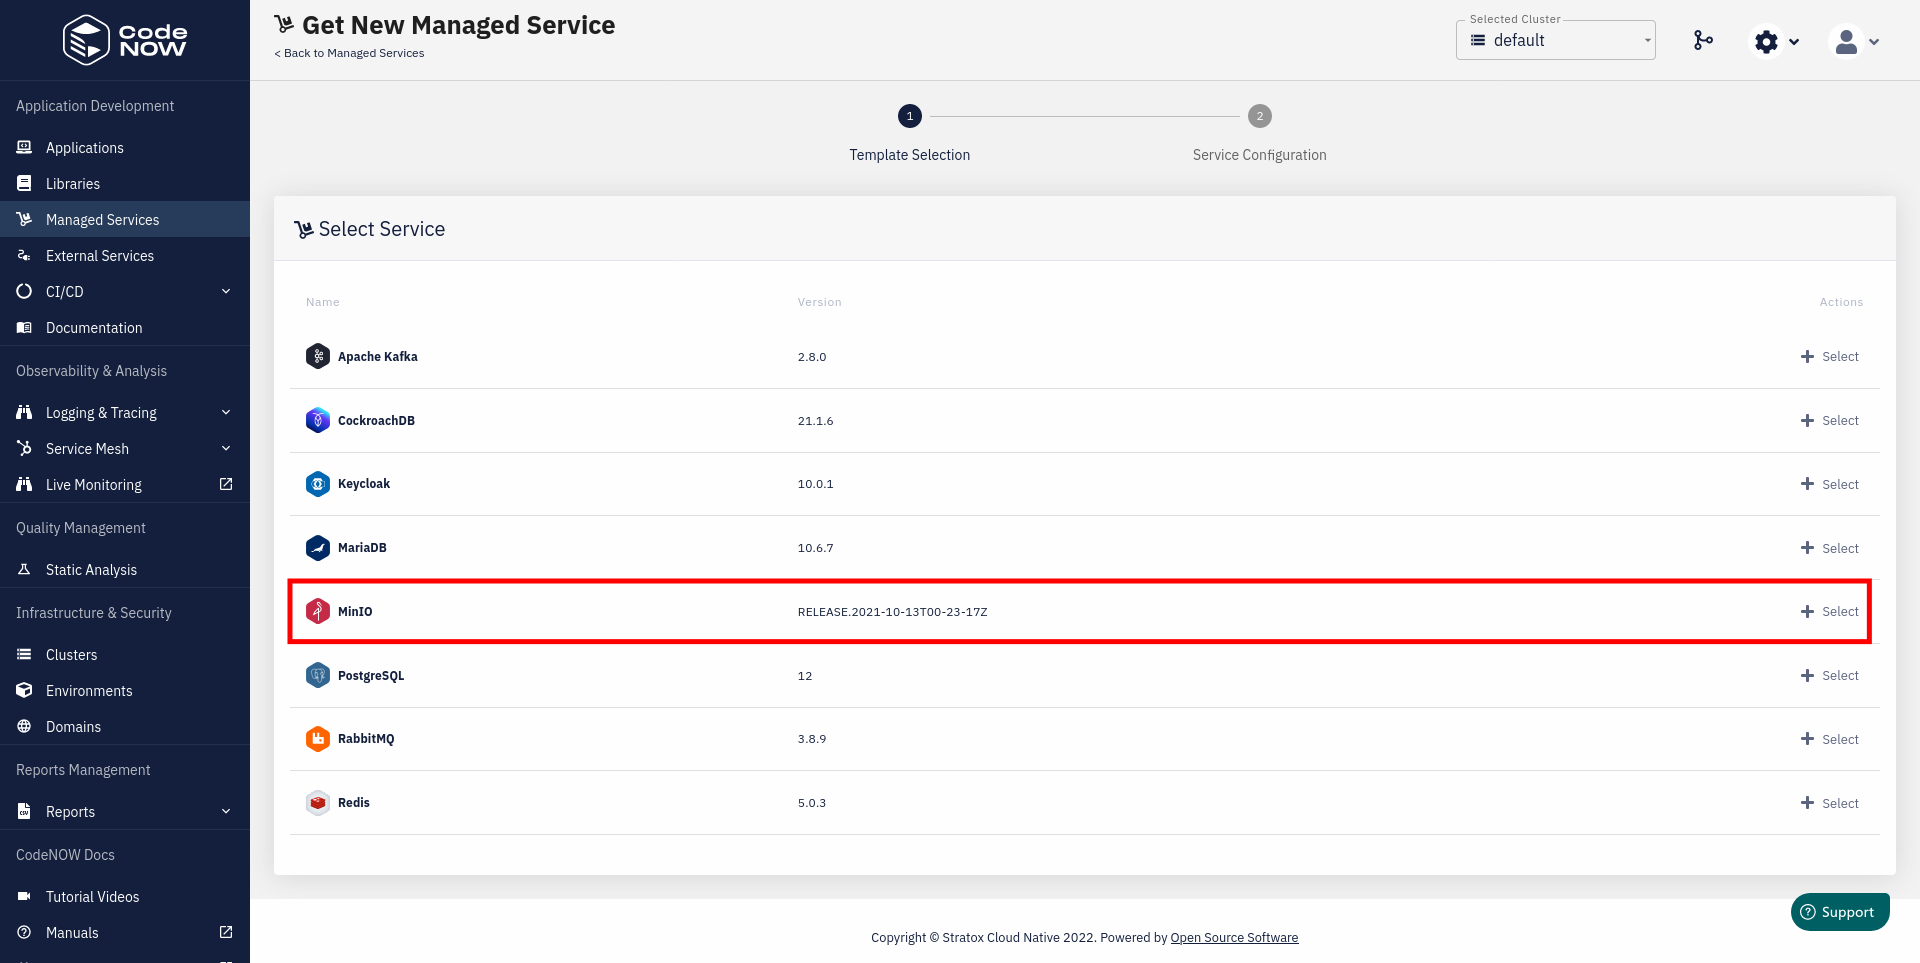Click the external link icon beside Manuals
The image size is (1920, 963).
tap(226, 932)
